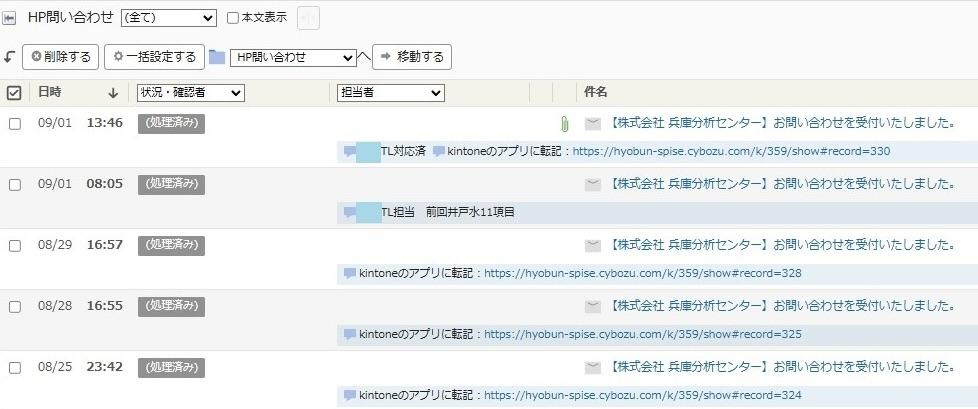
Task: Toggle the select-all checkbox in the header
Action: [14, 93]
